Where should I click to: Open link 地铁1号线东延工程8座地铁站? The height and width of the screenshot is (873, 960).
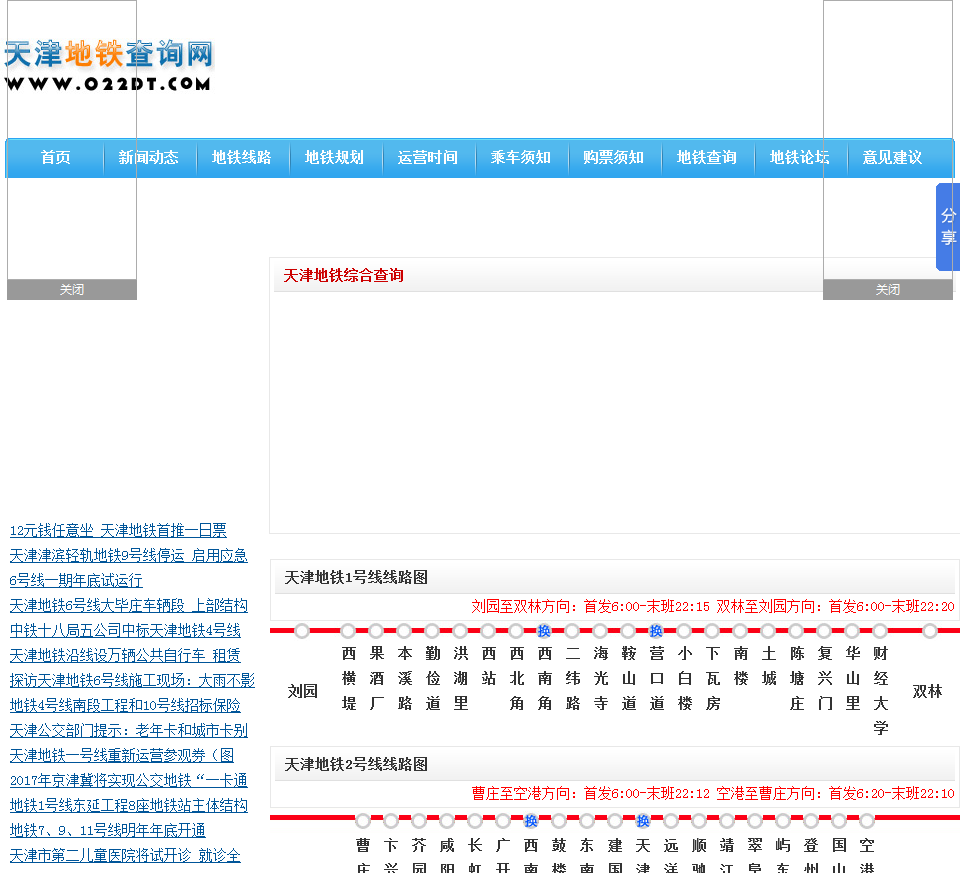pos(129,806)
